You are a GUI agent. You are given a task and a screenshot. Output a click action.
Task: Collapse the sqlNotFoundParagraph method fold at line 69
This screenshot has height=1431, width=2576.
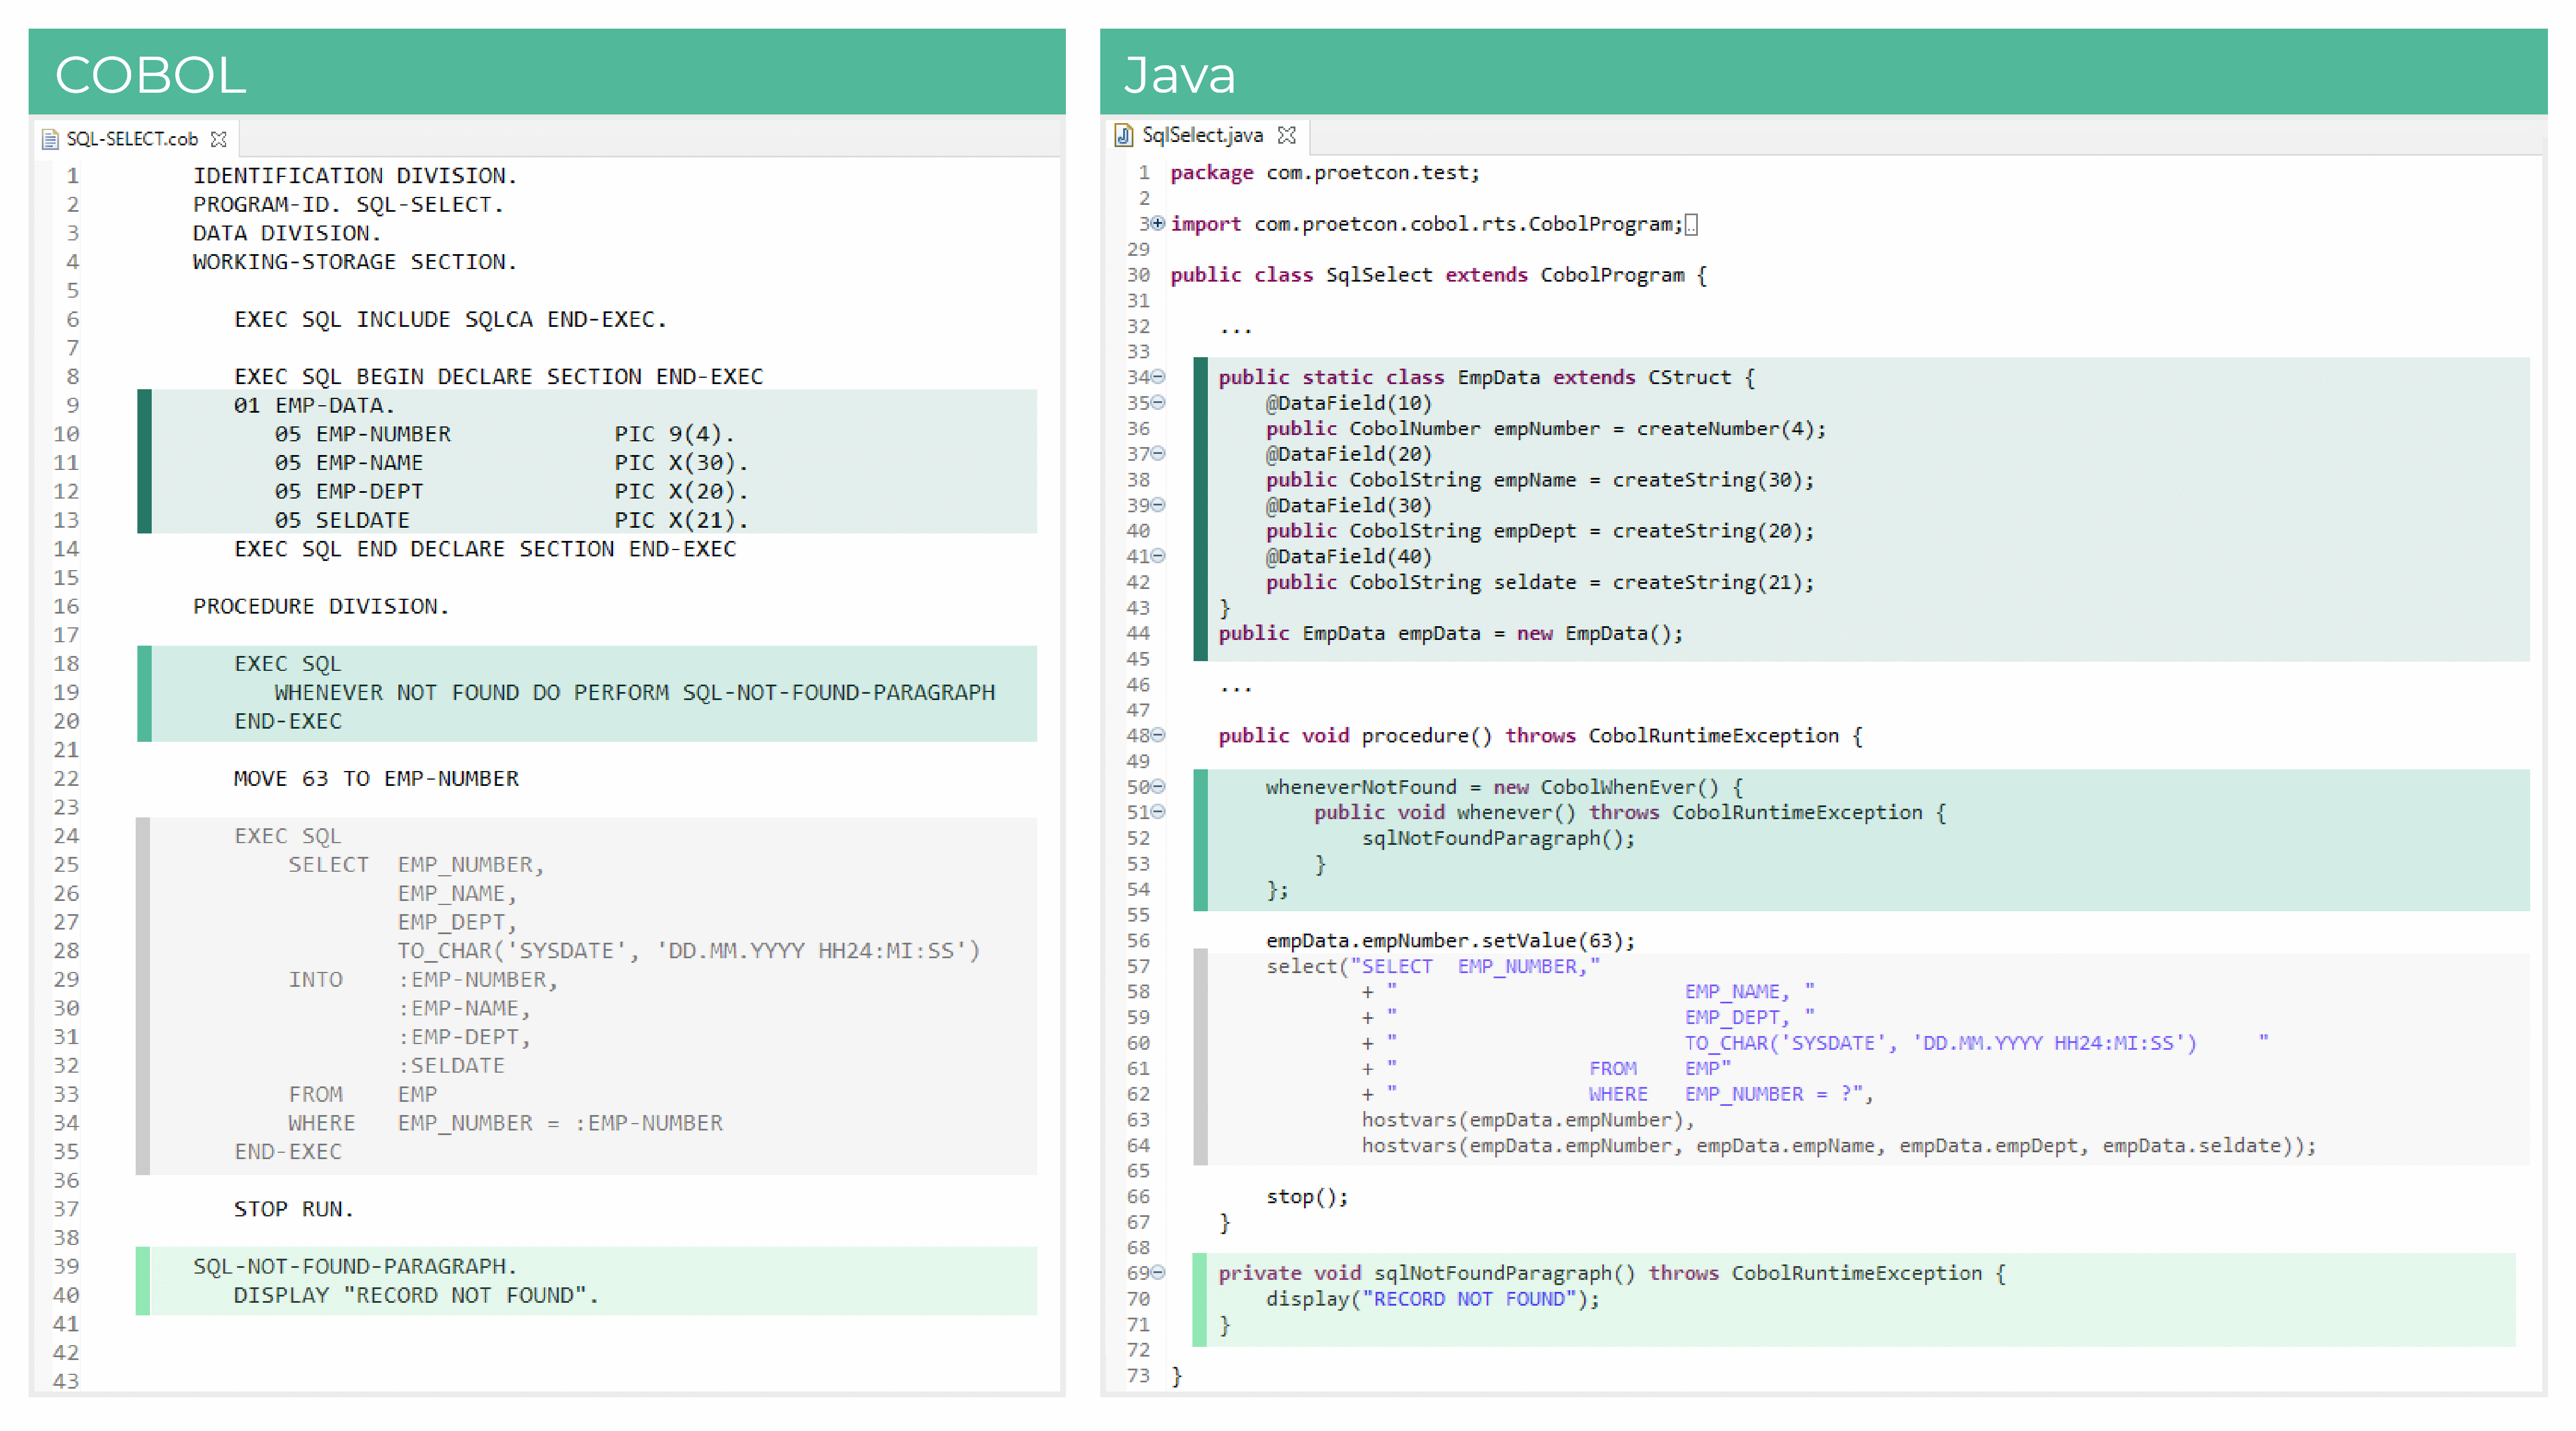click(1157, 1272)
